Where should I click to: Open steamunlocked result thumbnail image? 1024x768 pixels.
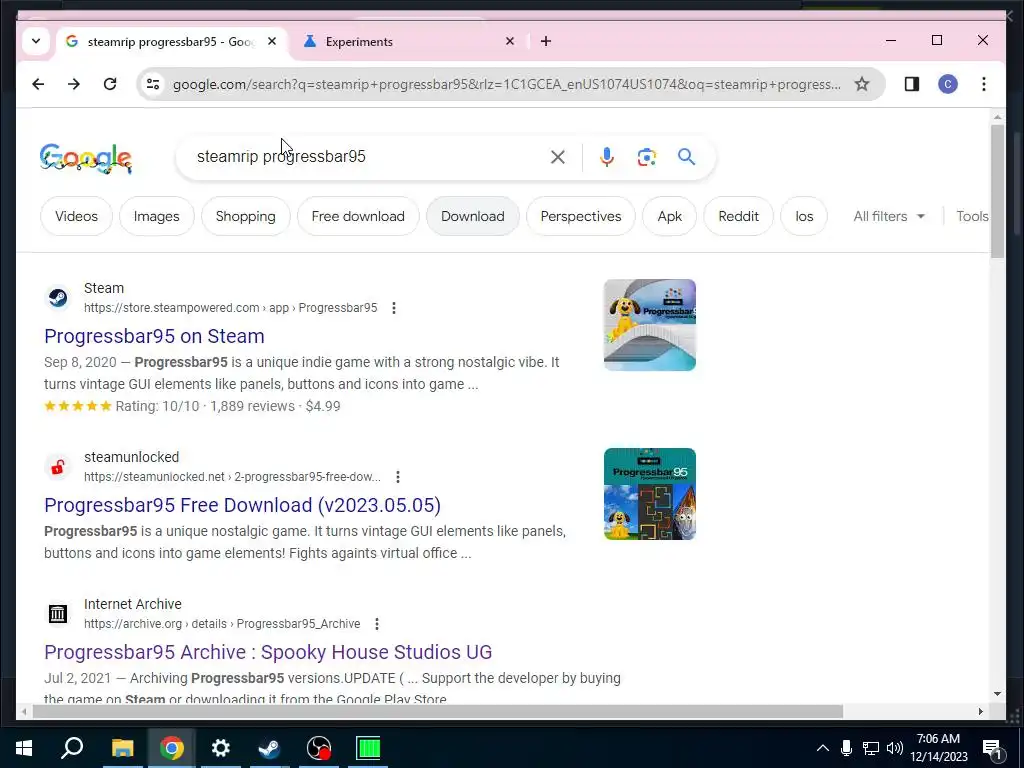pos(650,494)
